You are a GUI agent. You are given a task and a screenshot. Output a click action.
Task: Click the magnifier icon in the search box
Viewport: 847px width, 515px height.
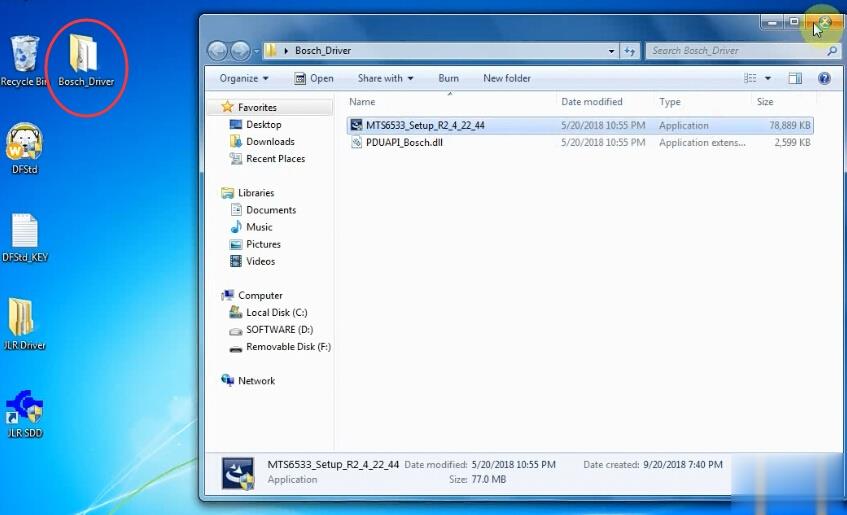pyautogui.click(x=832, y=51)
